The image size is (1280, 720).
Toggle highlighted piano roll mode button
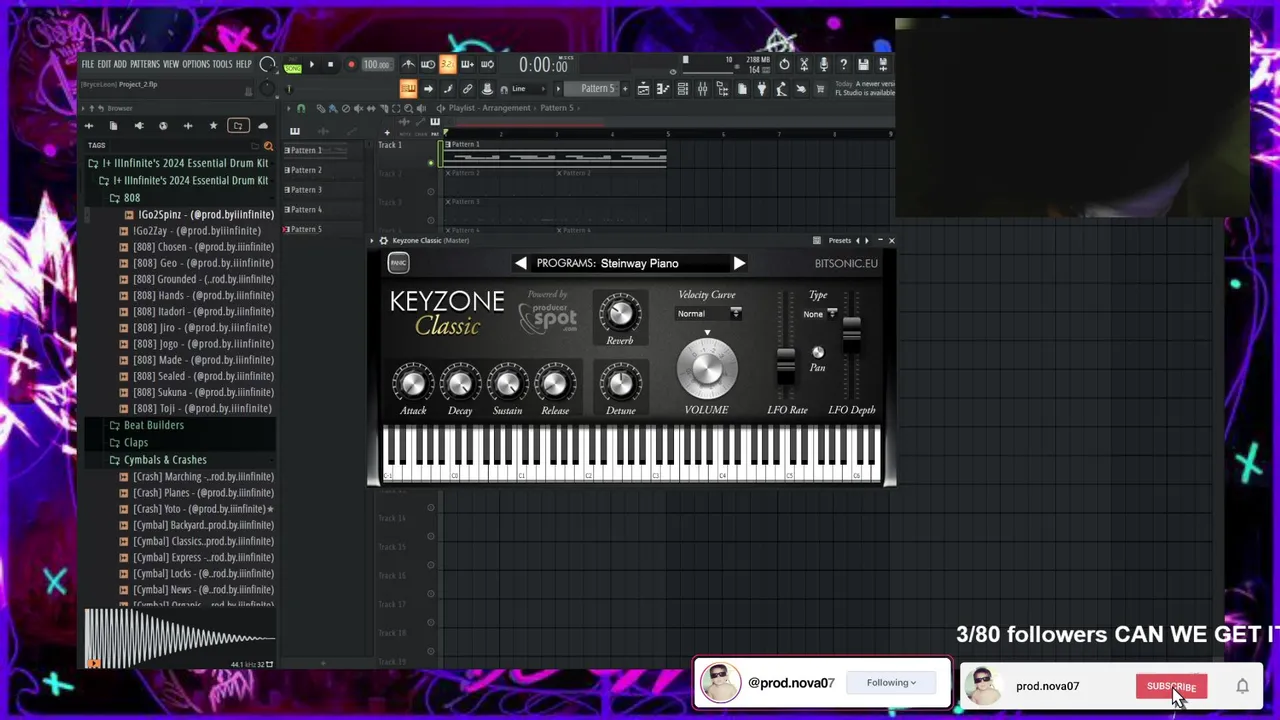pos(408,89)
